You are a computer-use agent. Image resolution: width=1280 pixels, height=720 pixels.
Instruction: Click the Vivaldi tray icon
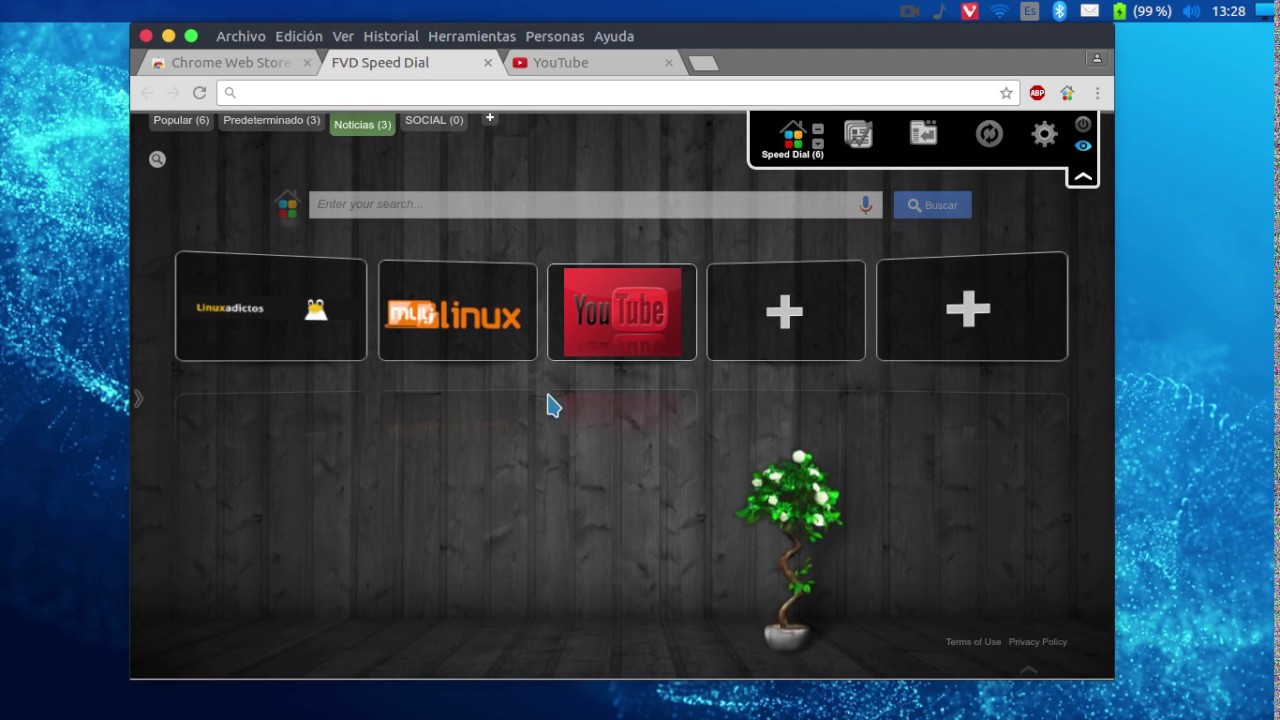(x=969, y=11)
